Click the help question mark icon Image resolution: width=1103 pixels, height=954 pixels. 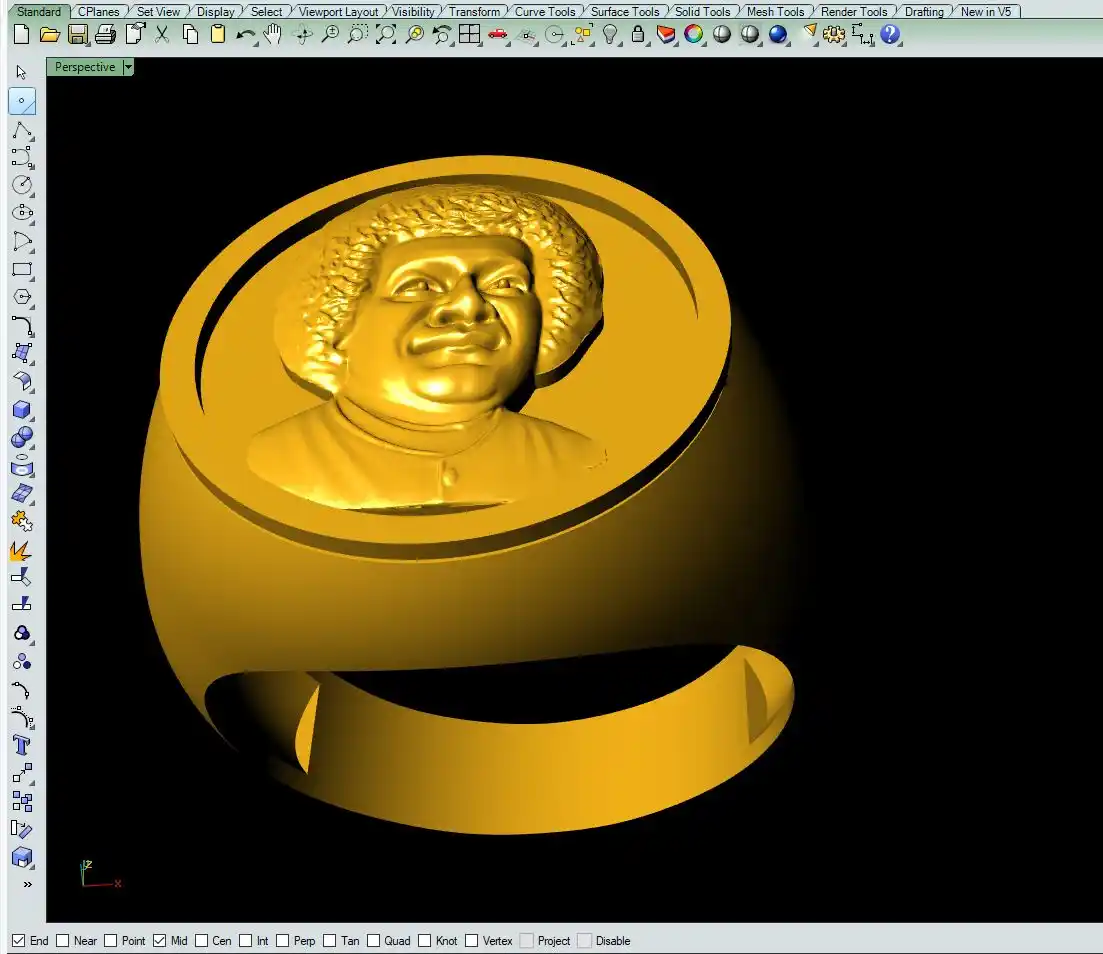(x=890, y=35)
